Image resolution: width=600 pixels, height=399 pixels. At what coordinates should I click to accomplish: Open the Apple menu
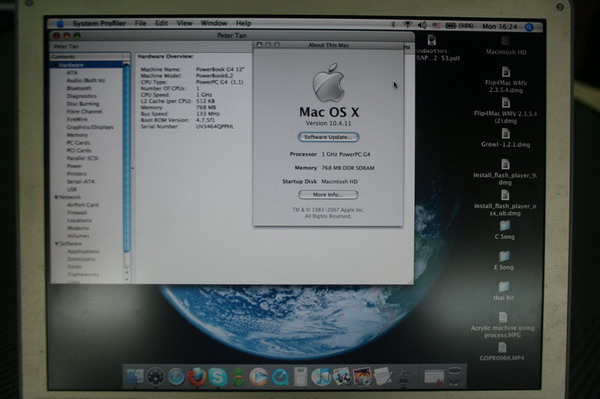coord(60,23)
